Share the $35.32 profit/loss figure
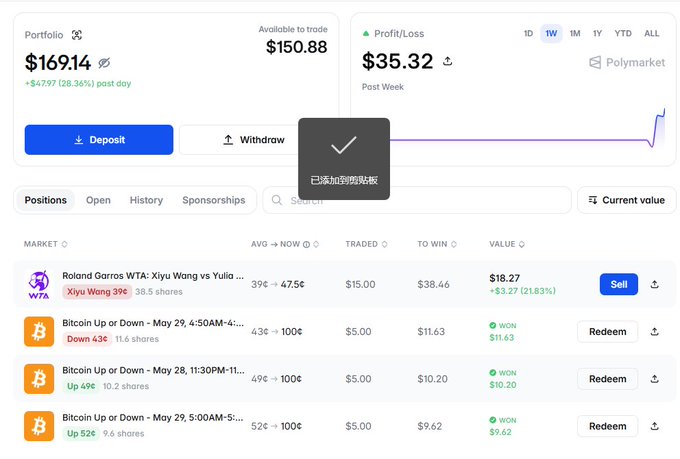The image size is (680, 459). [448, 61]
